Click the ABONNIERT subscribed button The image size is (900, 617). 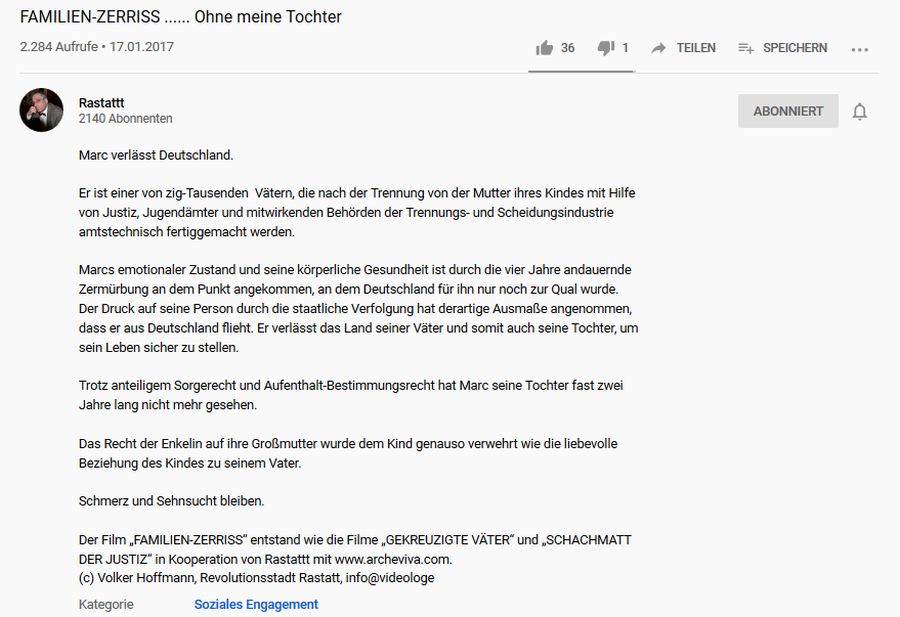tap(788, 111)
